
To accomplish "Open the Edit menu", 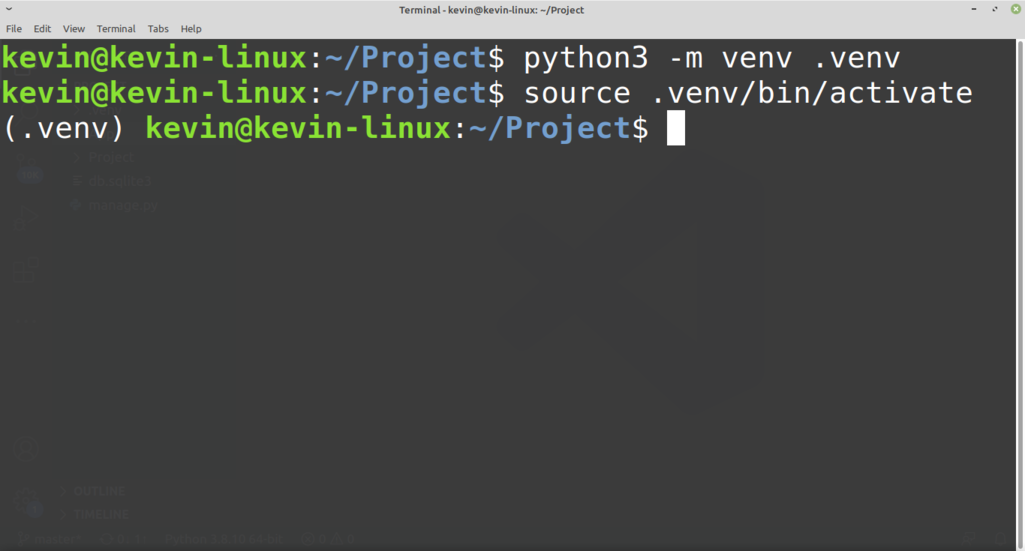I will (42, 29).
